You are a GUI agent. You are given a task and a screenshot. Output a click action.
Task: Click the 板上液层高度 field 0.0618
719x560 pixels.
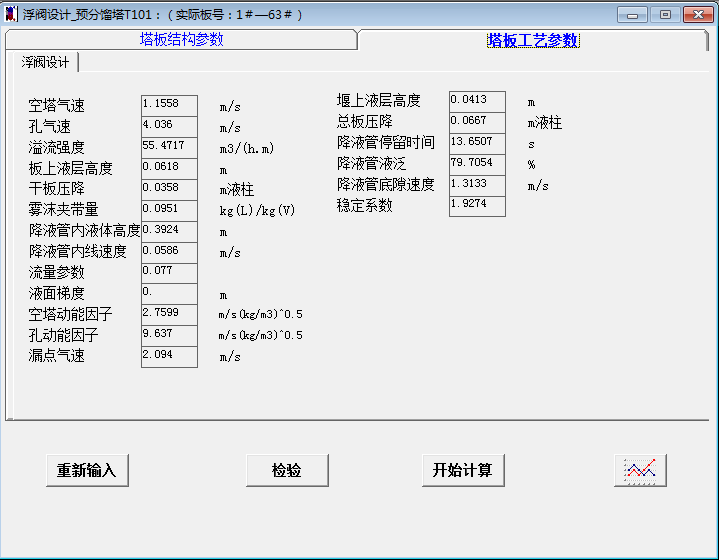(169, 169)
